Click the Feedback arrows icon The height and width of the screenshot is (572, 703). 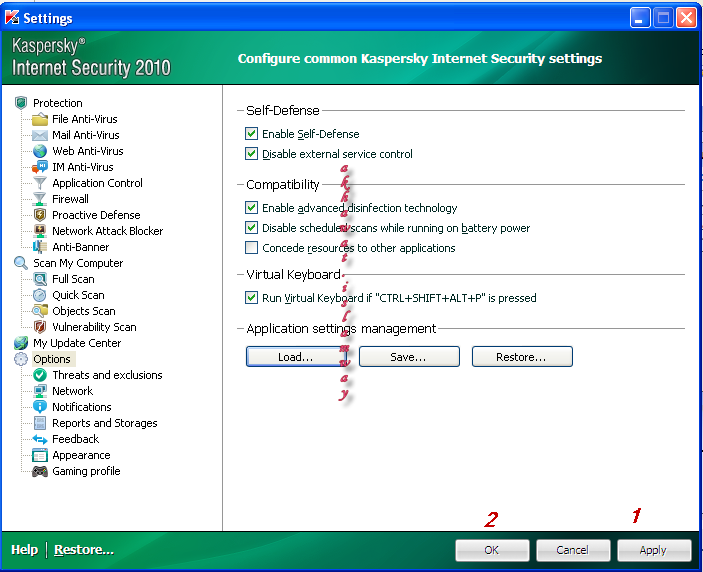(40, 439)
